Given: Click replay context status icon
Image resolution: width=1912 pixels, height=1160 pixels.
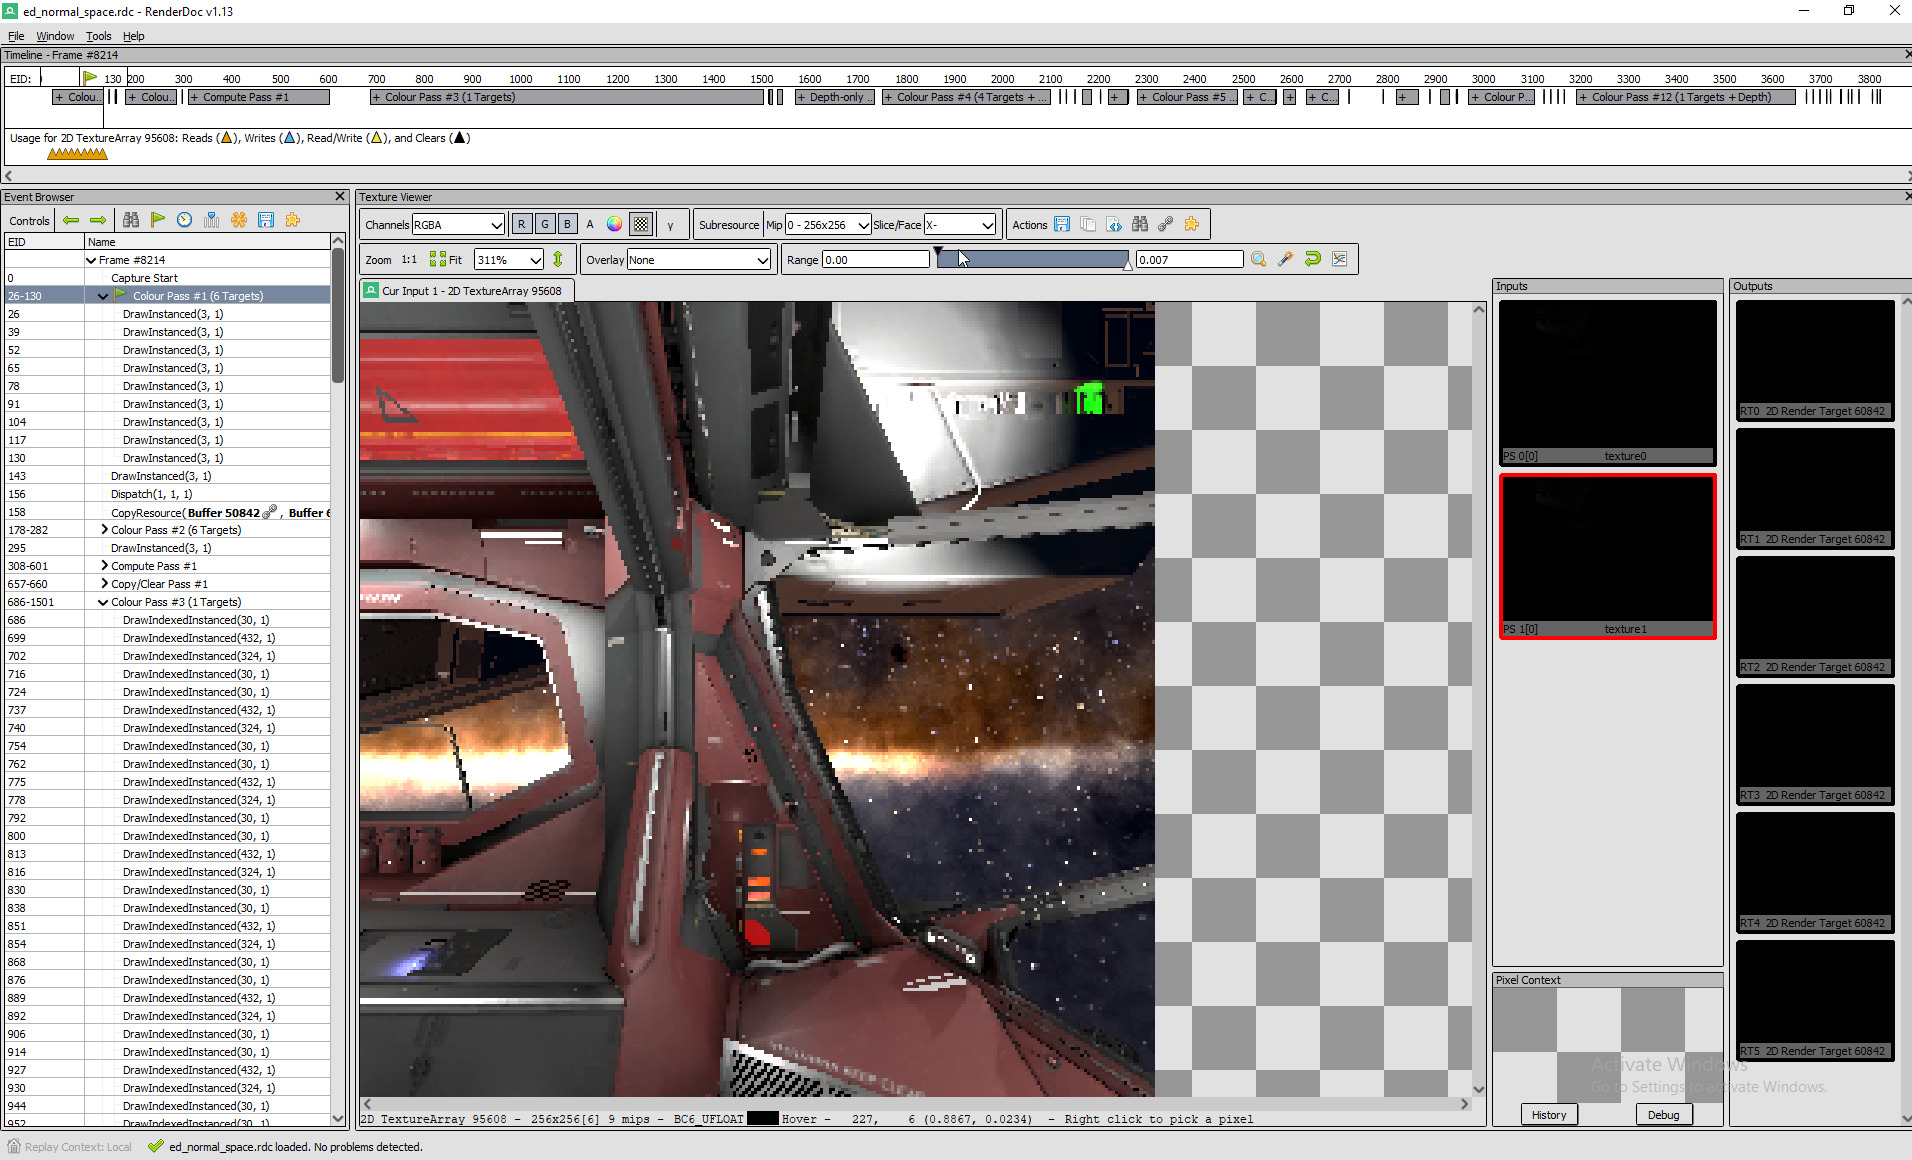Looking at the screenshot, I should click(x=14, y=1146).
